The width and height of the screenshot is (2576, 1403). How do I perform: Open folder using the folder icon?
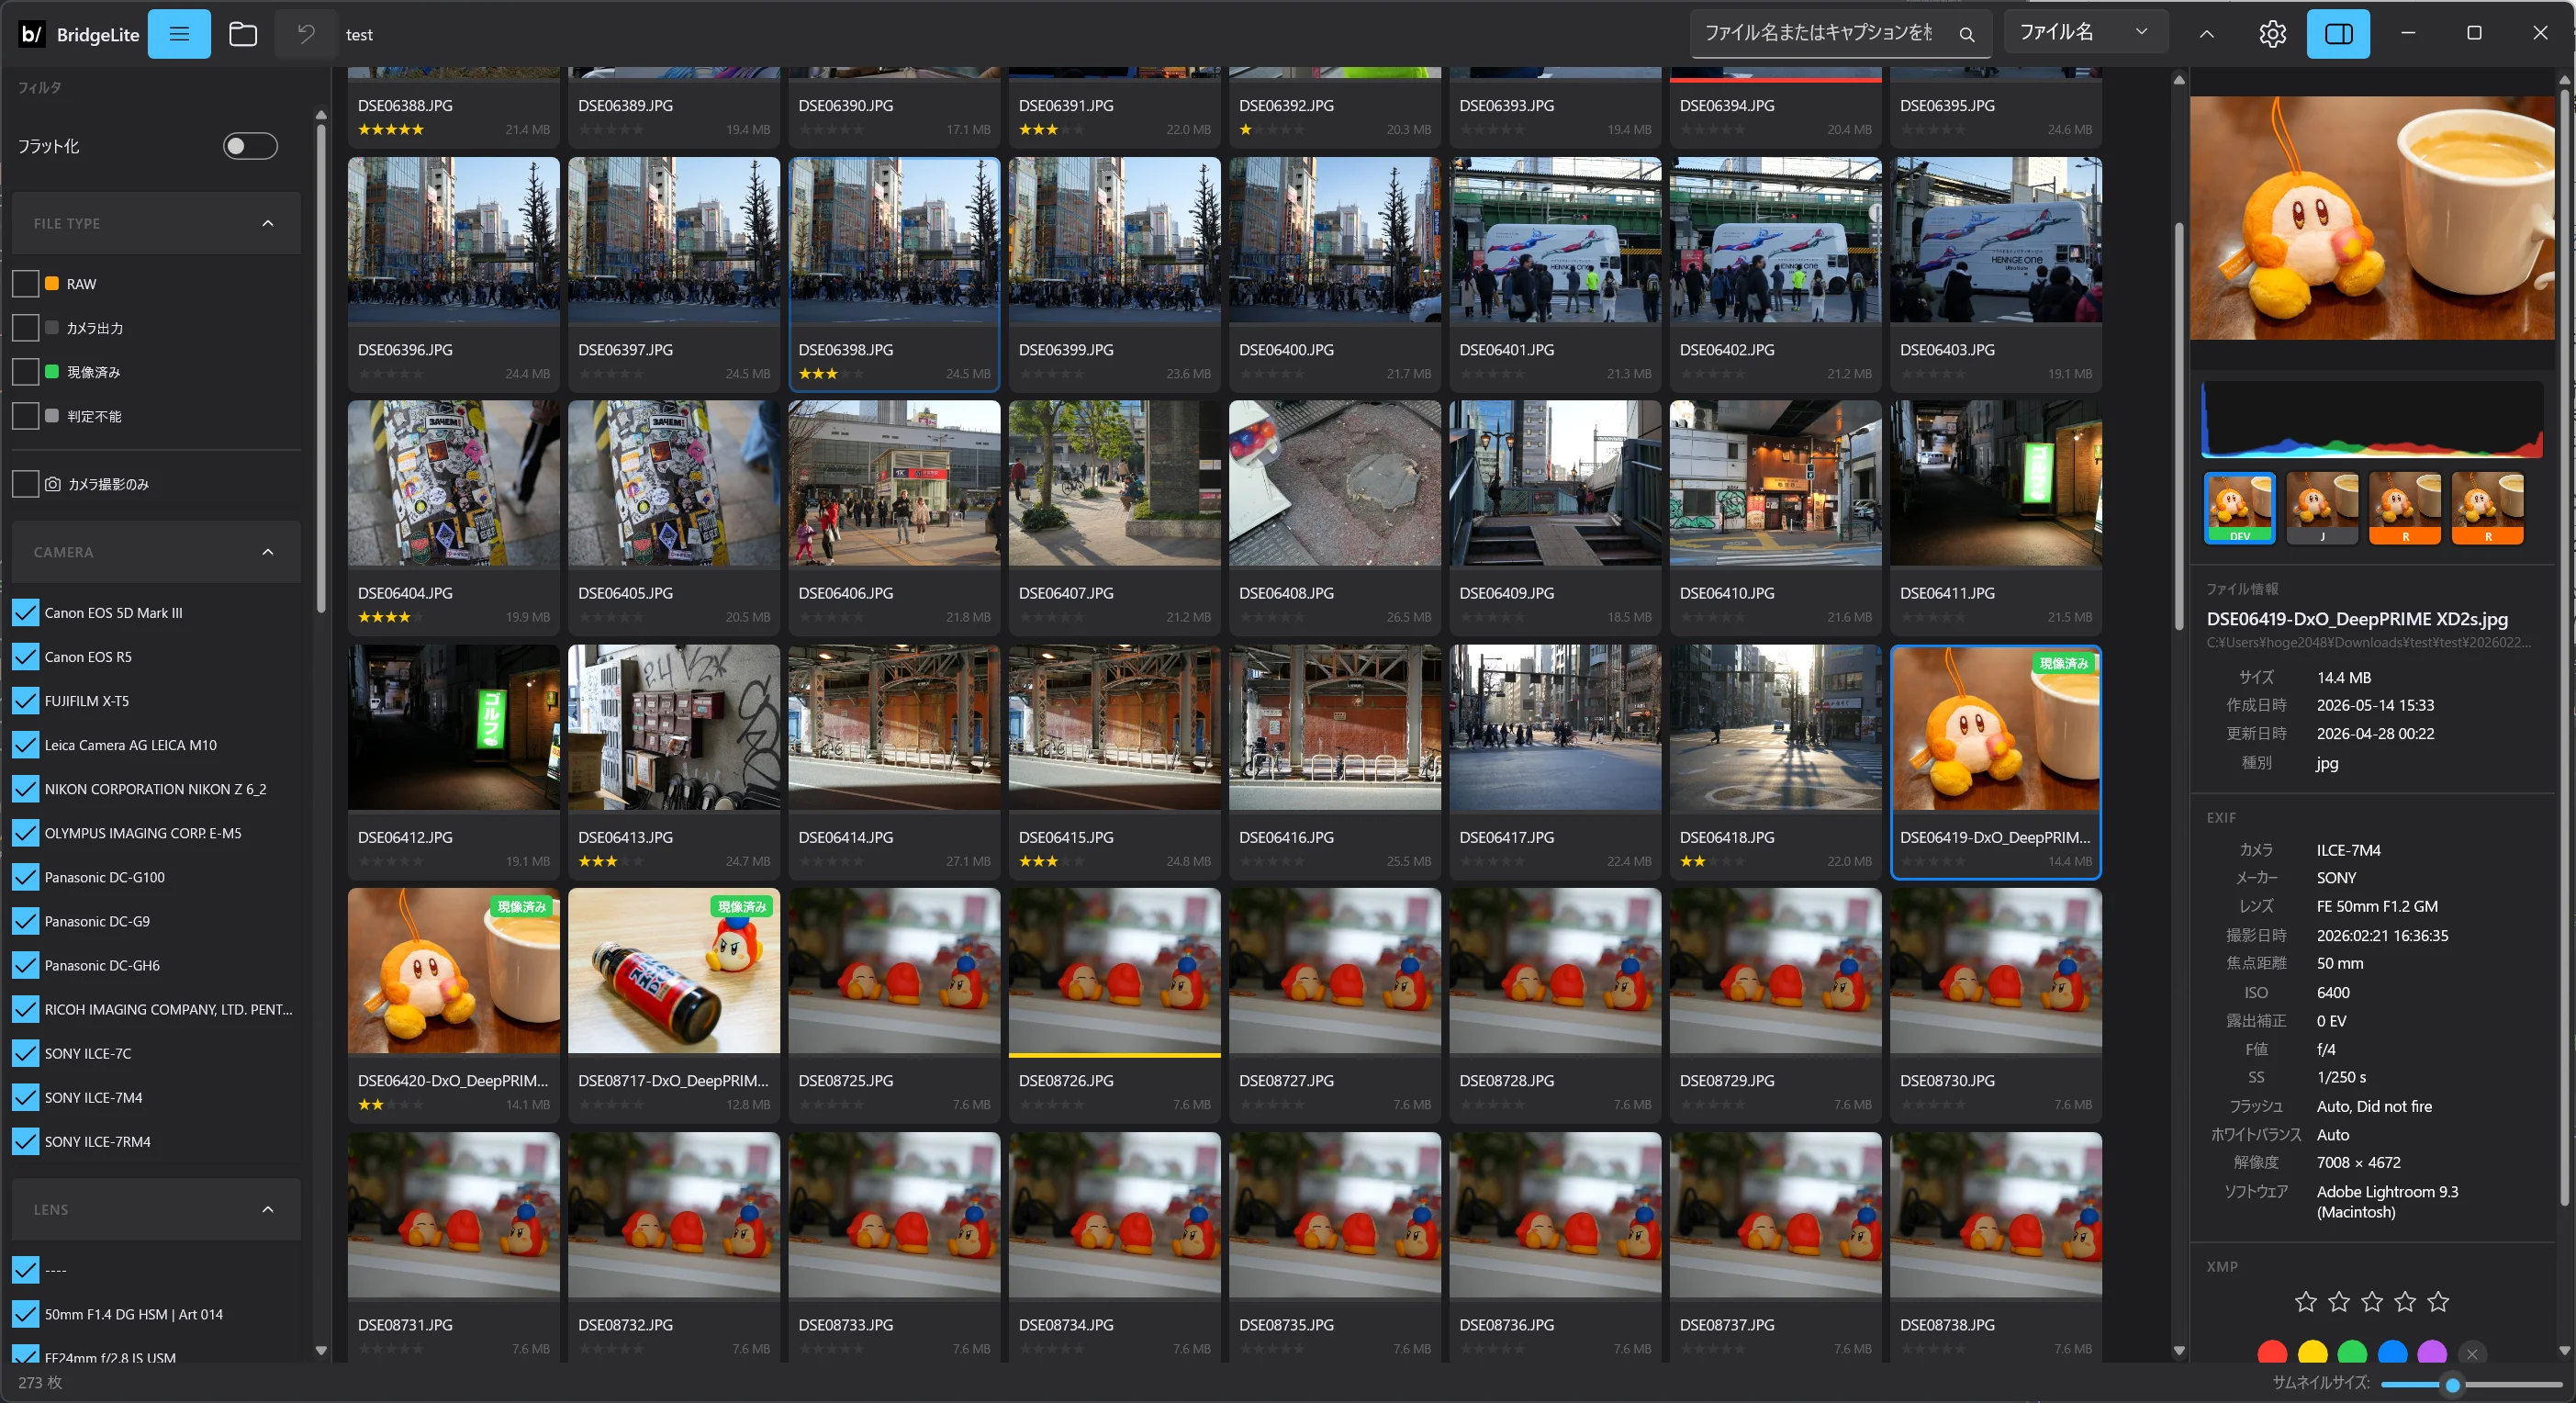click(243, 34)
